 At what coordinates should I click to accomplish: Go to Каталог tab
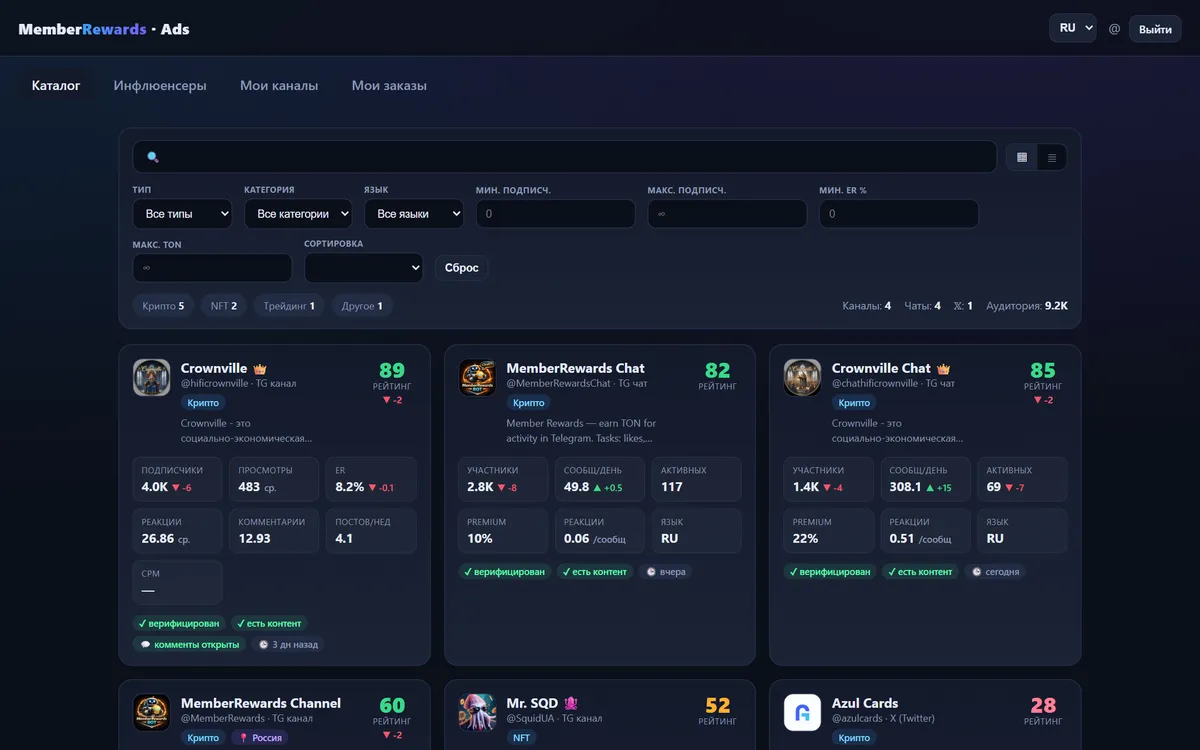pyautogui.click(x=56, y=86)
